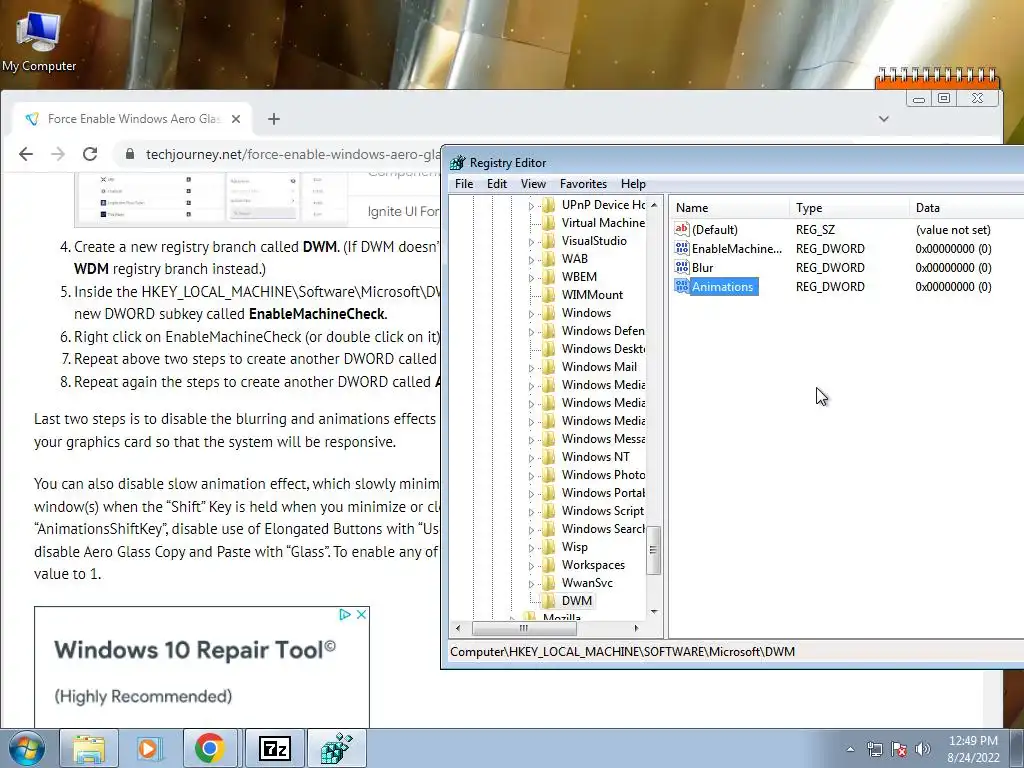The image size is (1024, 768).
Task: Select the Windows Search key
Action: (603, 528)
